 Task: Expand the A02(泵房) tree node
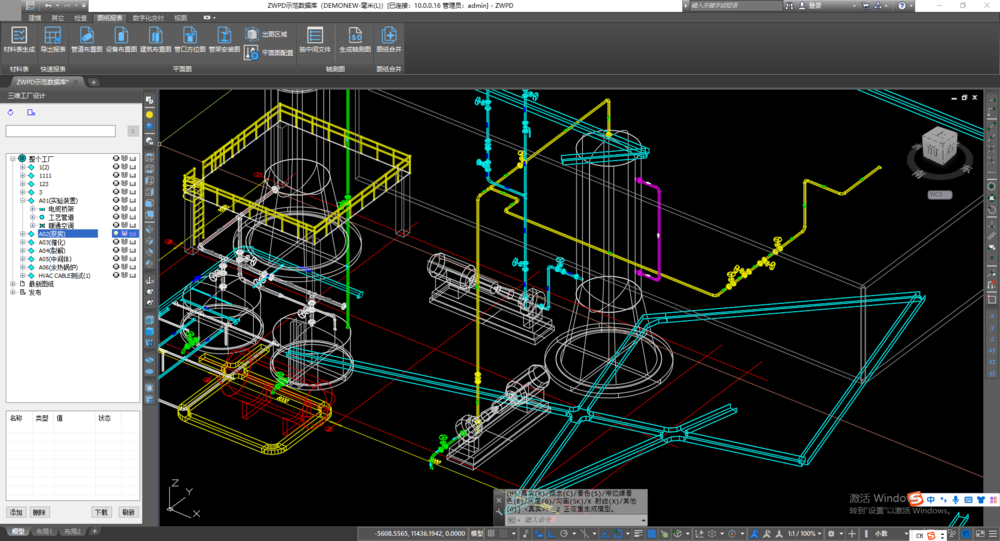coord(22,233)
